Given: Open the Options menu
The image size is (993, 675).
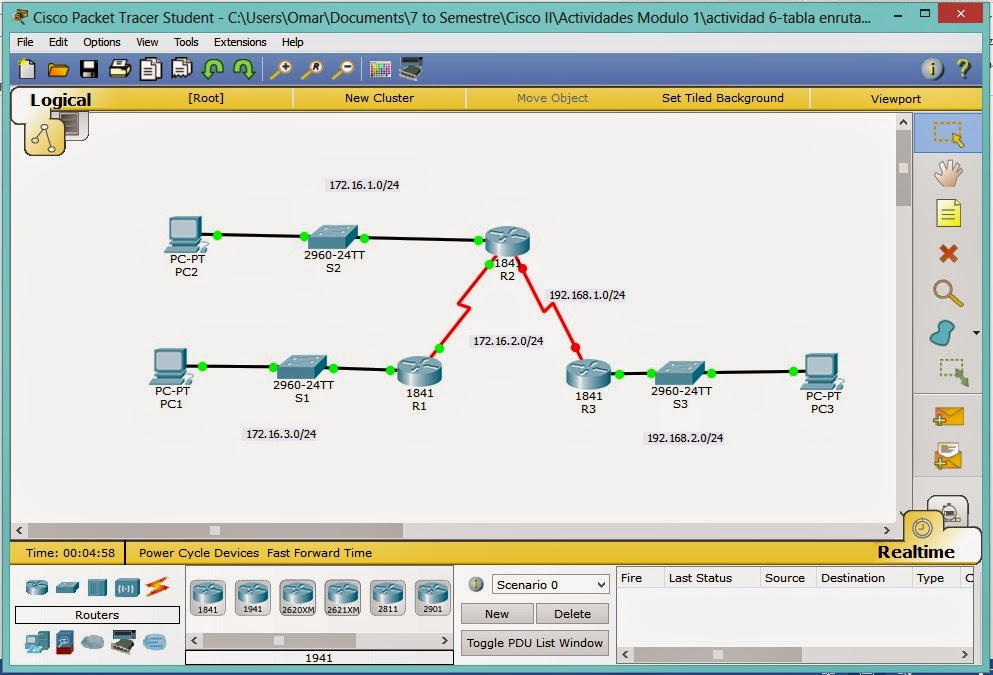Looking at the screenshot, I should pos(102,42).
